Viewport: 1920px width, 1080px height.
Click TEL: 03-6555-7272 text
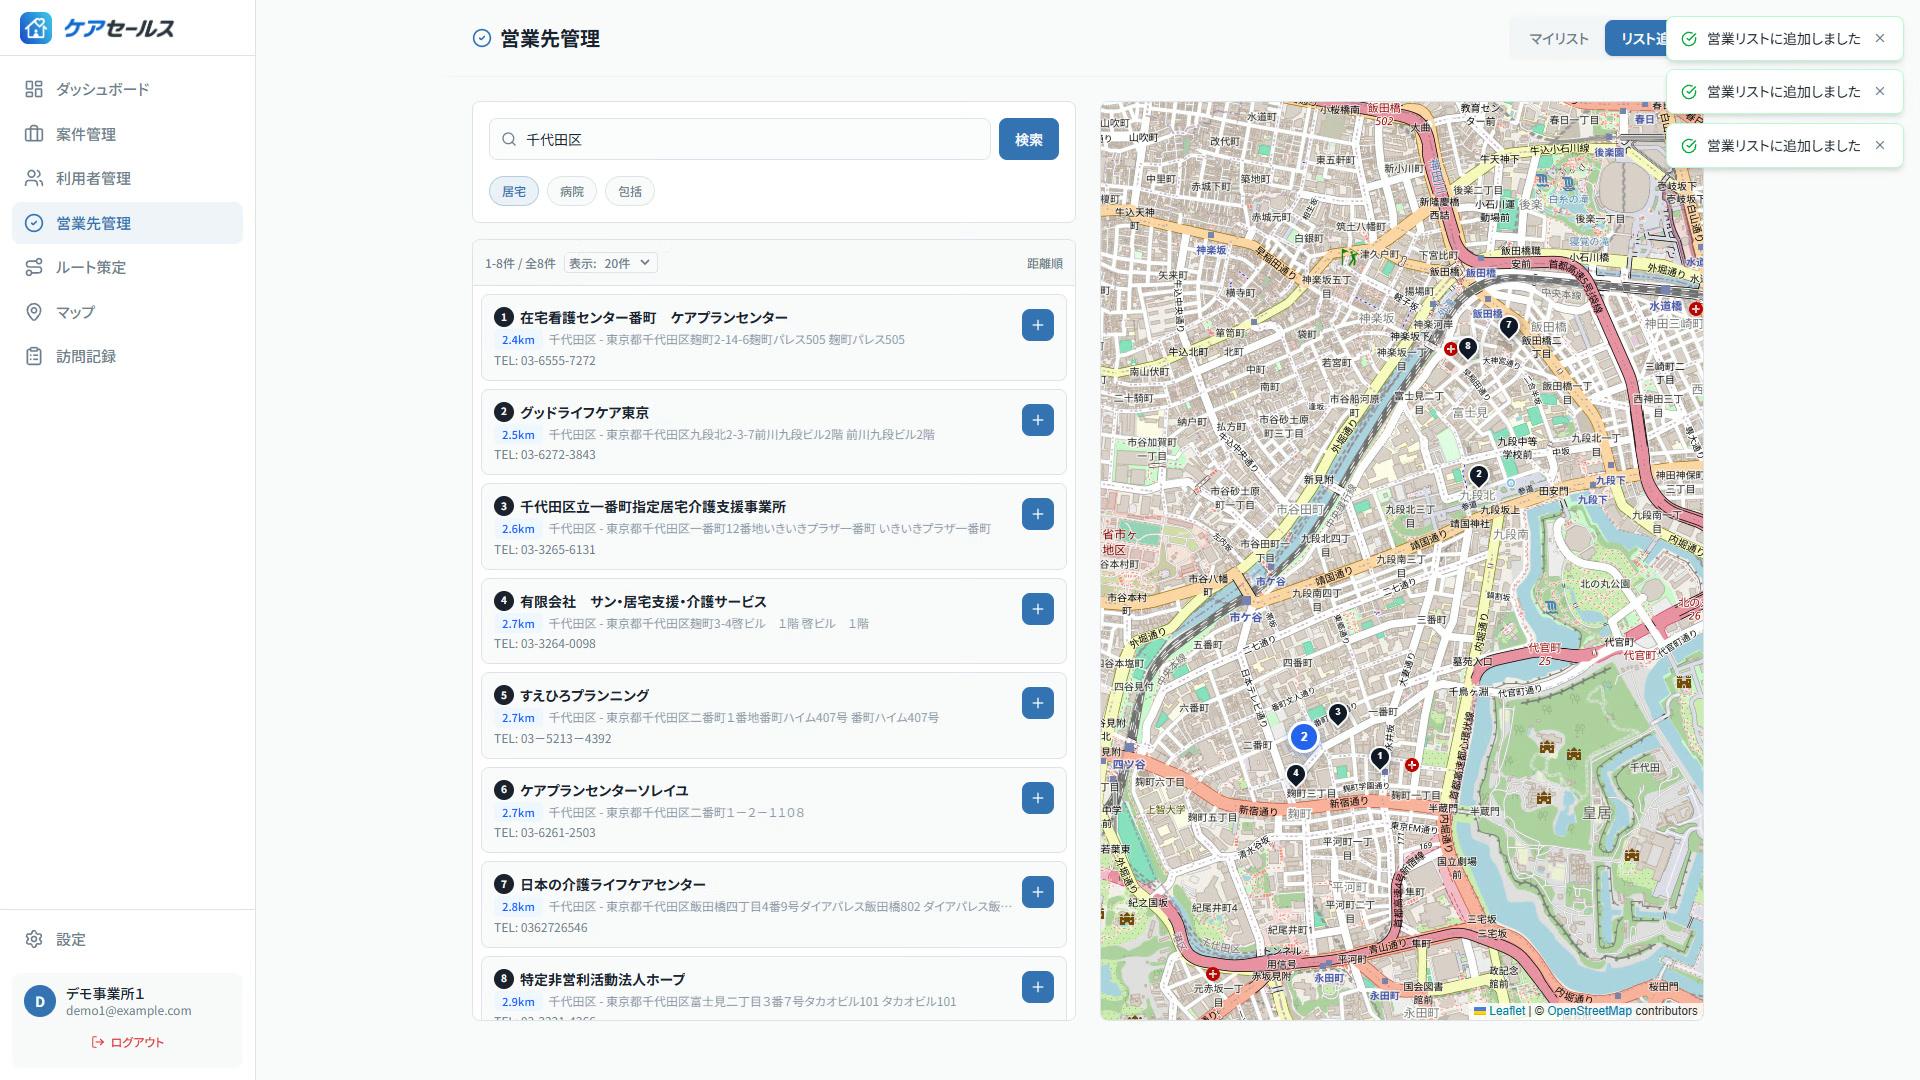pos(545,361)
